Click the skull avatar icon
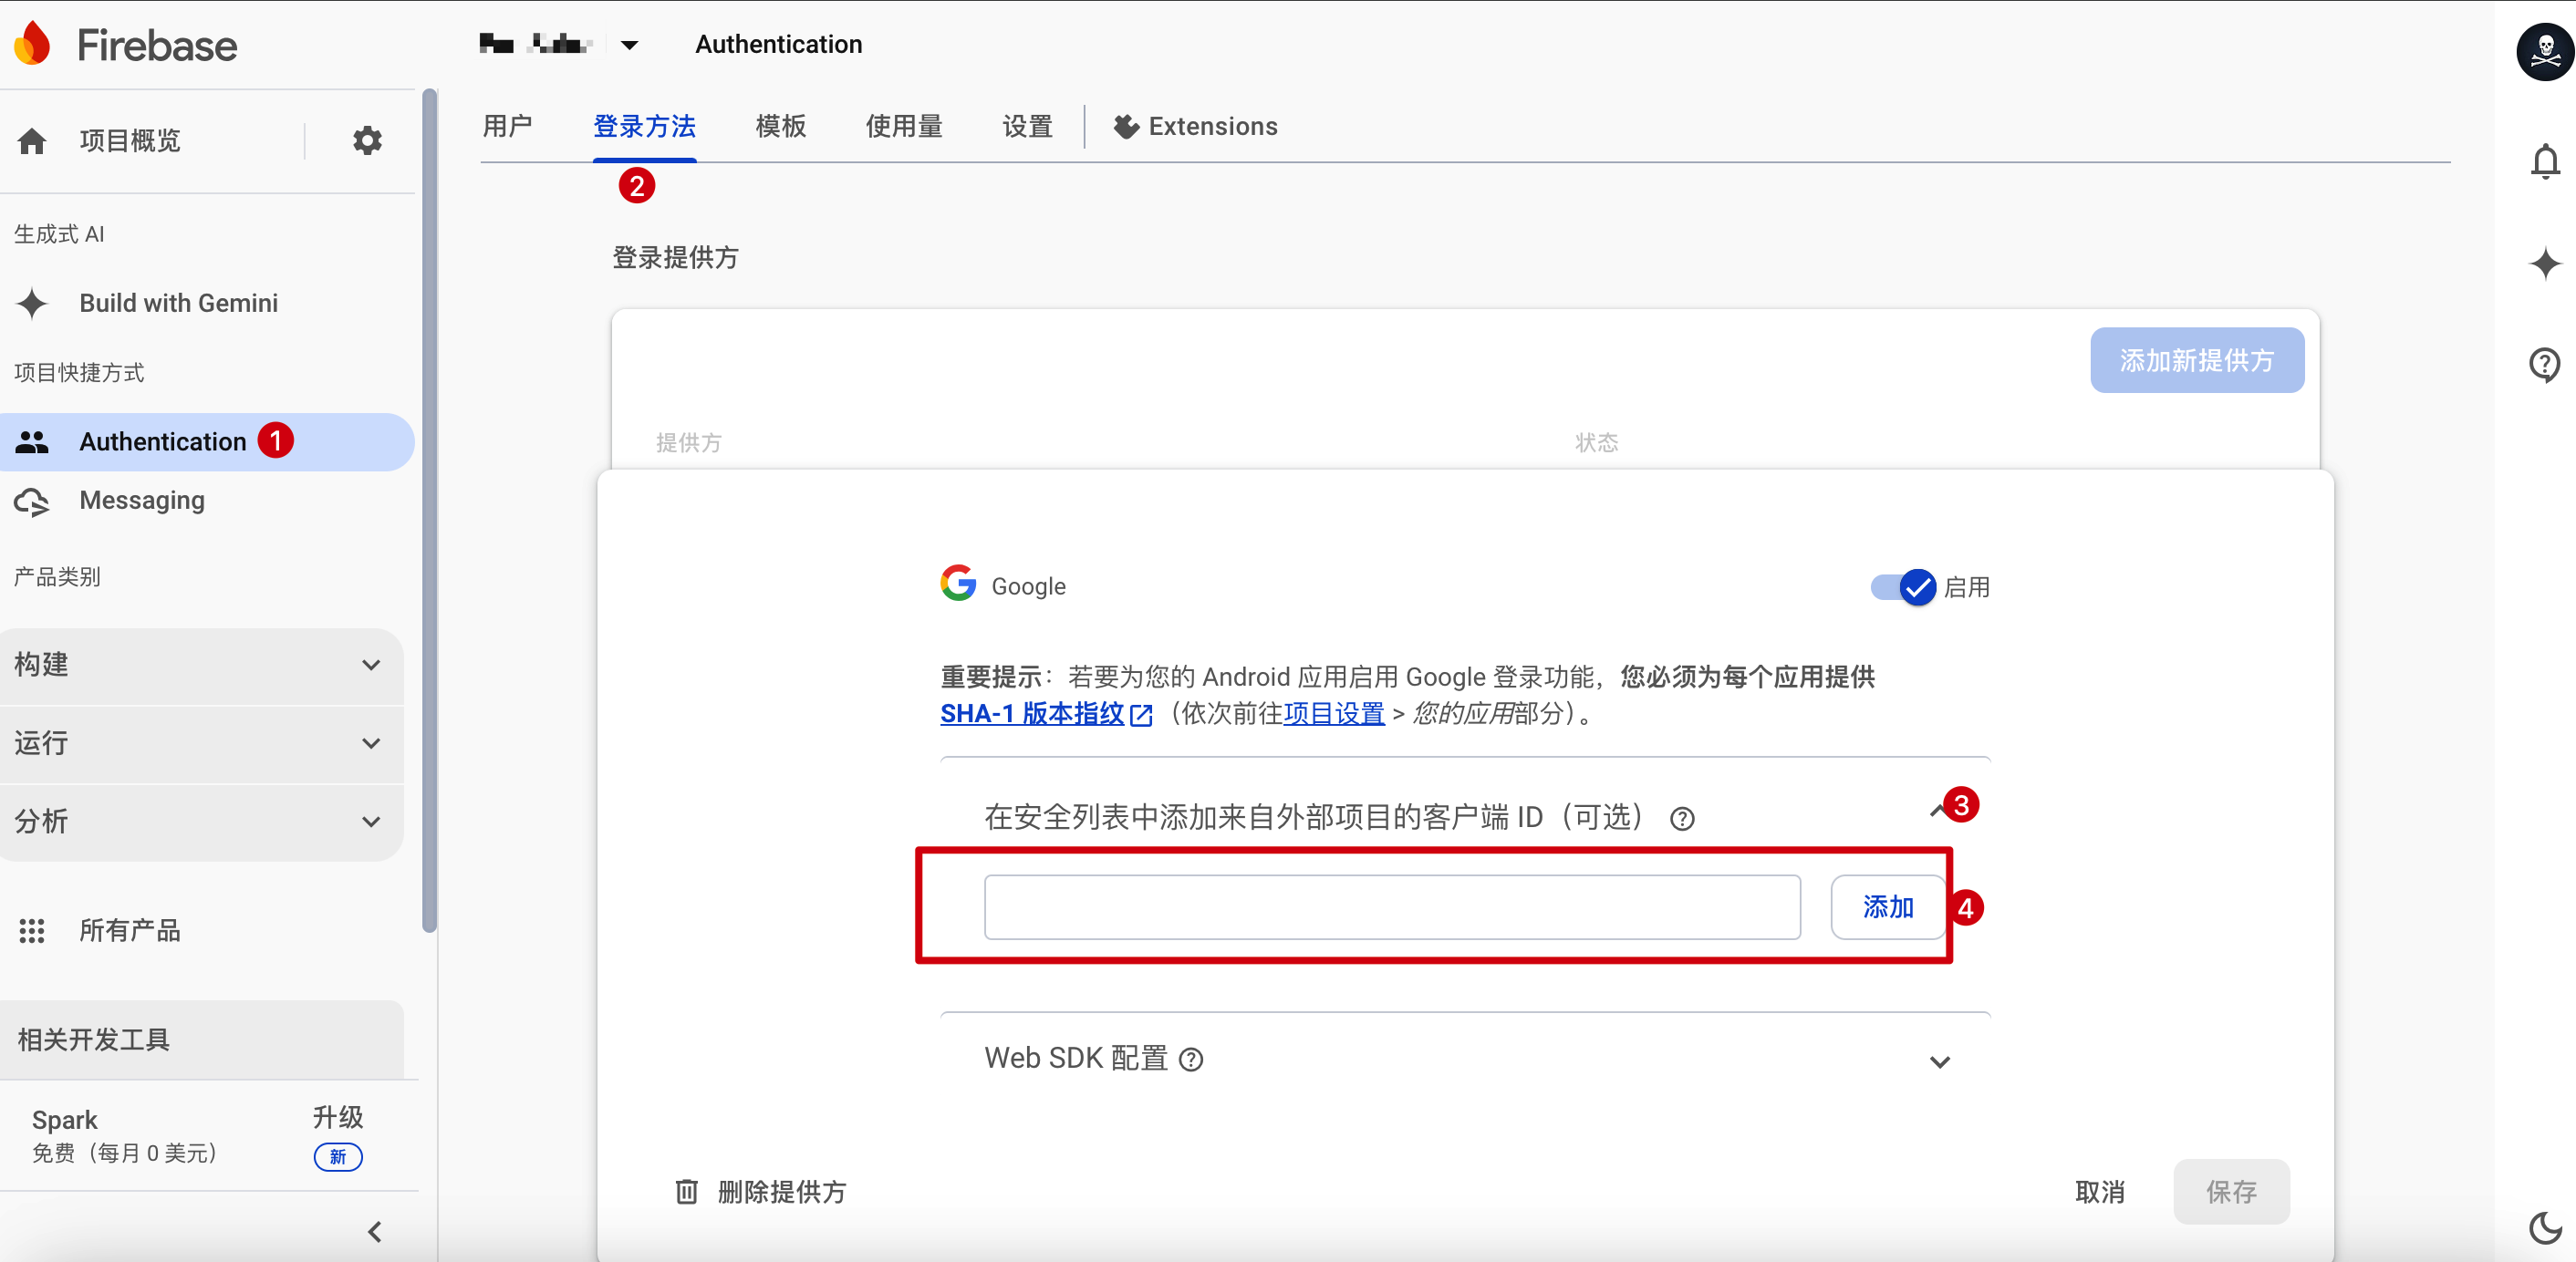The width and height of the screenshot is (2576, 1262). [2541, 52]
